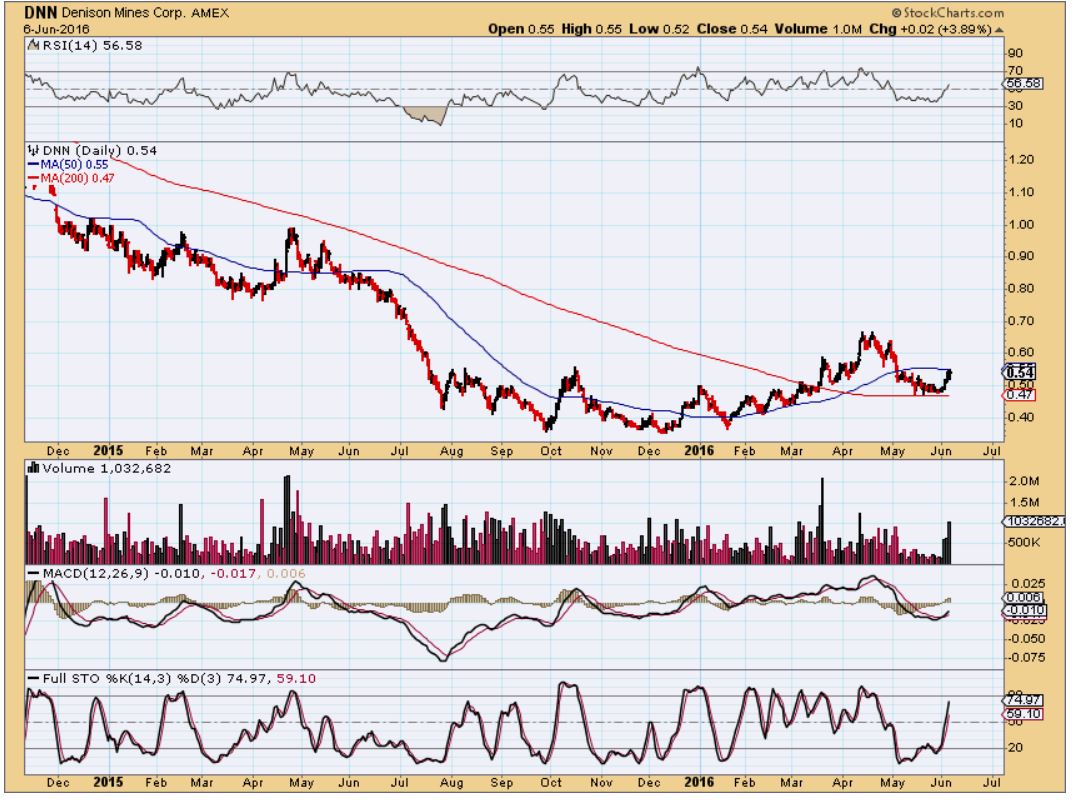
Task: Click the red MA(200) legend line
Action: click(x=32, y=179)
